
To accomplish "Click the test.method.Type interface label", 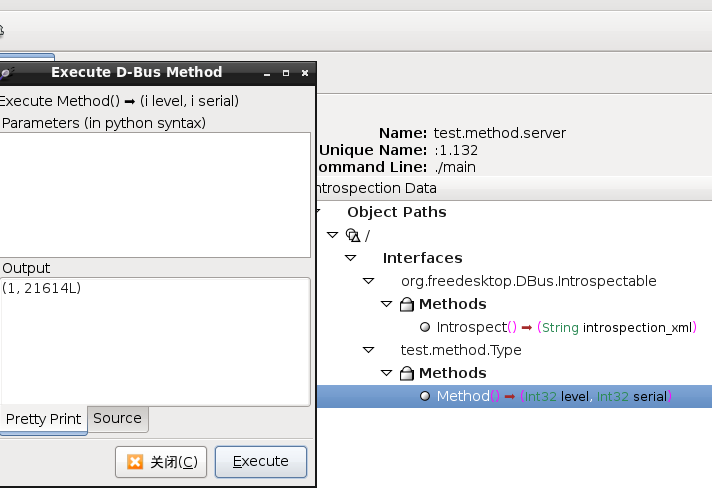I will pyautogui.click(x=461, y=350).
